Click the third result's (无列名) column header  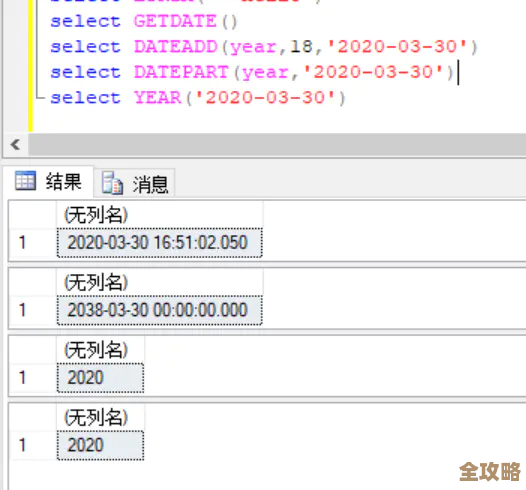point(101,350)
